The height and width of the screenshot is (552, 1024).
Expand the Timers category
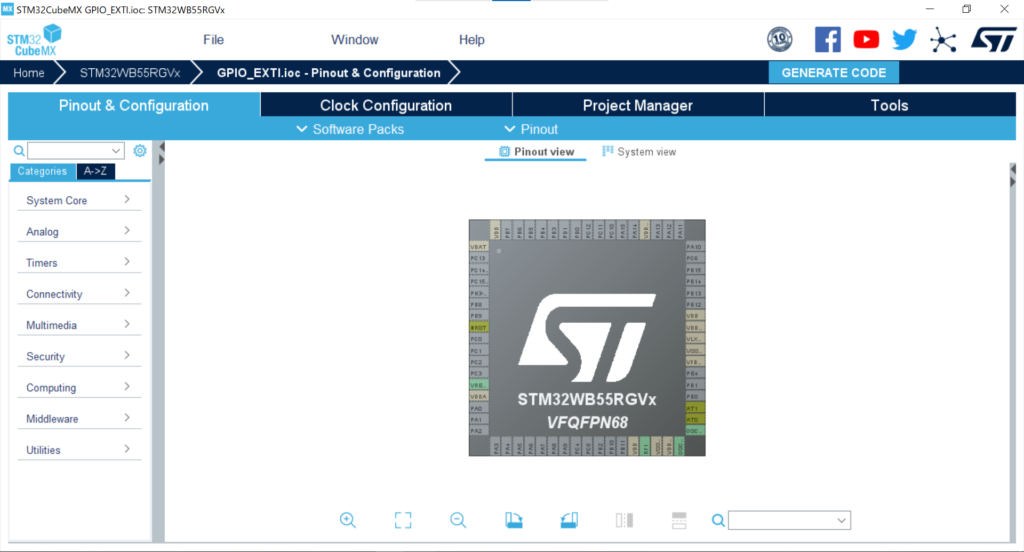79,263
